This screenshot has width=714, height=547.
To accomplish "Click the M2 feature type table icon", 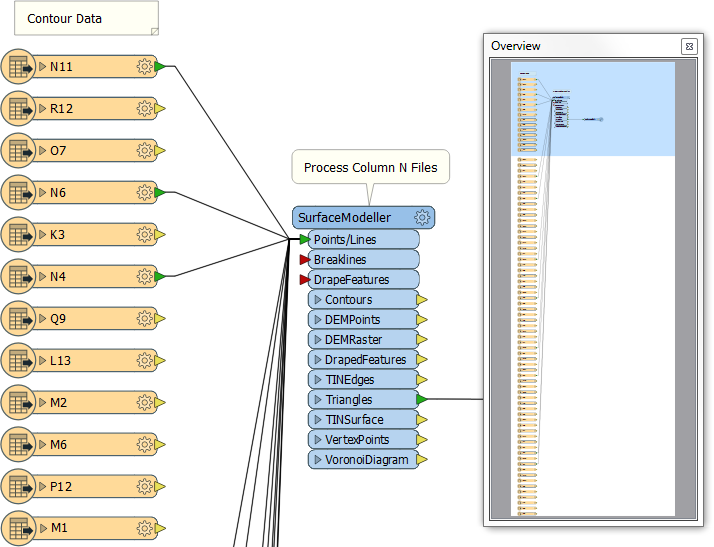I will pyautogui.click(x=18, y=403).
